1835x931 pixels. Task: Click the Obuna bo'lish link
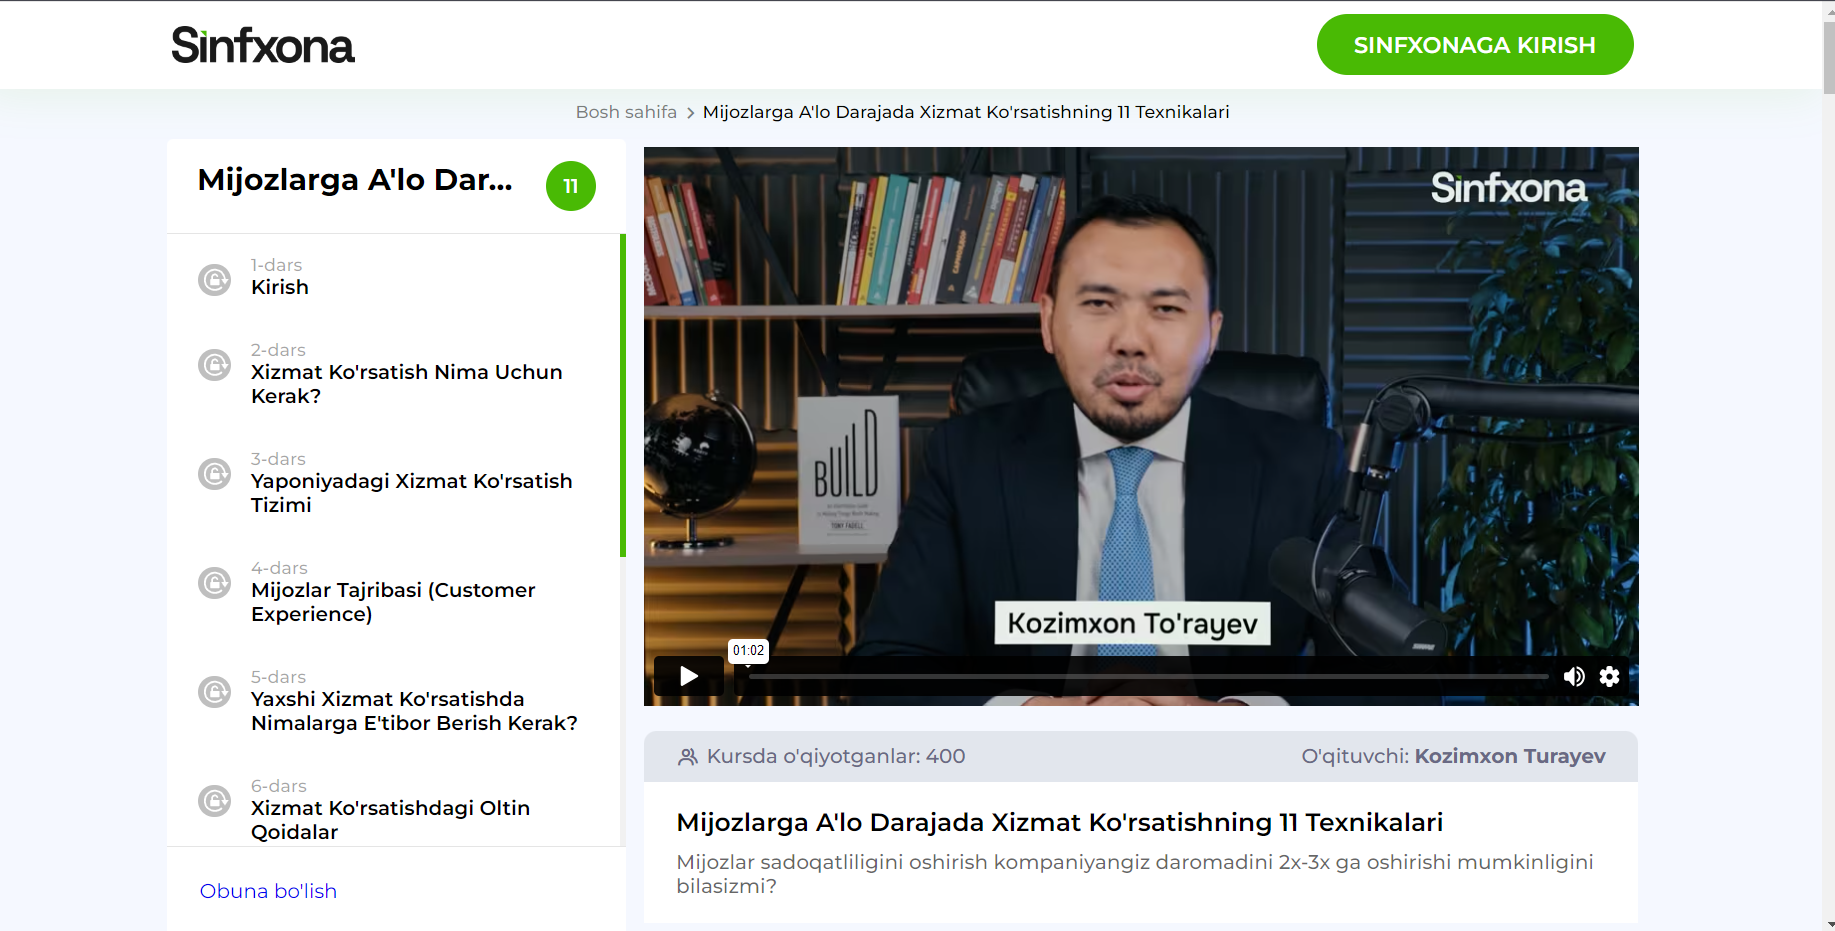(268, 891)
